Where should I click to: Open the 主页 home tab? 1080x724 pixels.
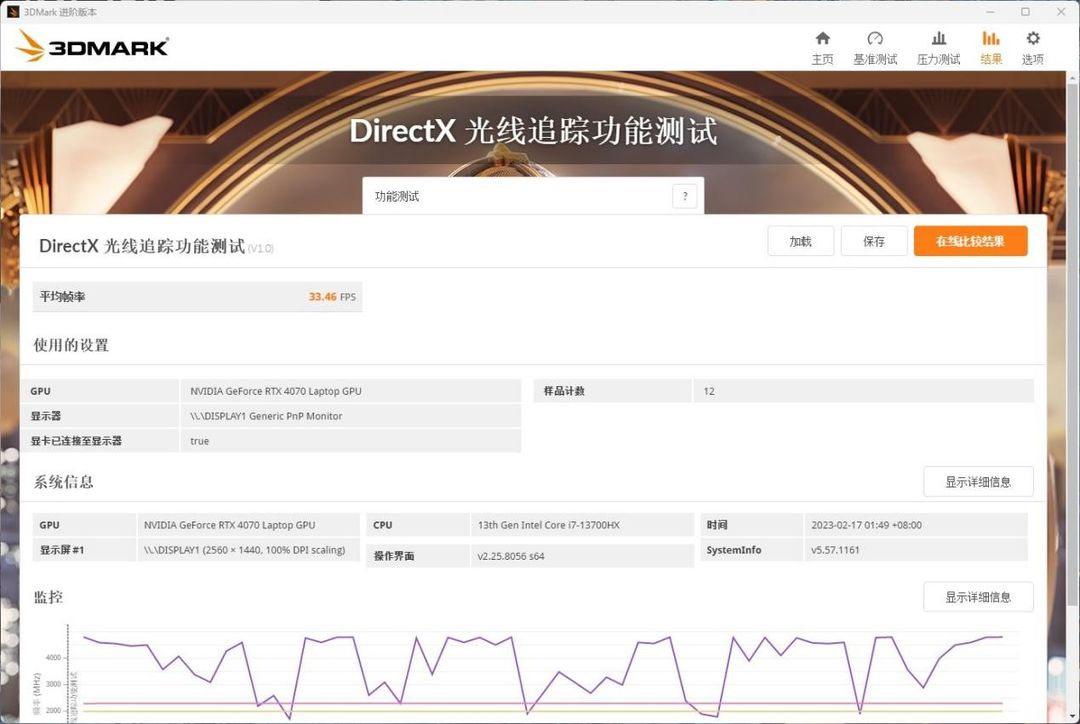click(822, 48)
